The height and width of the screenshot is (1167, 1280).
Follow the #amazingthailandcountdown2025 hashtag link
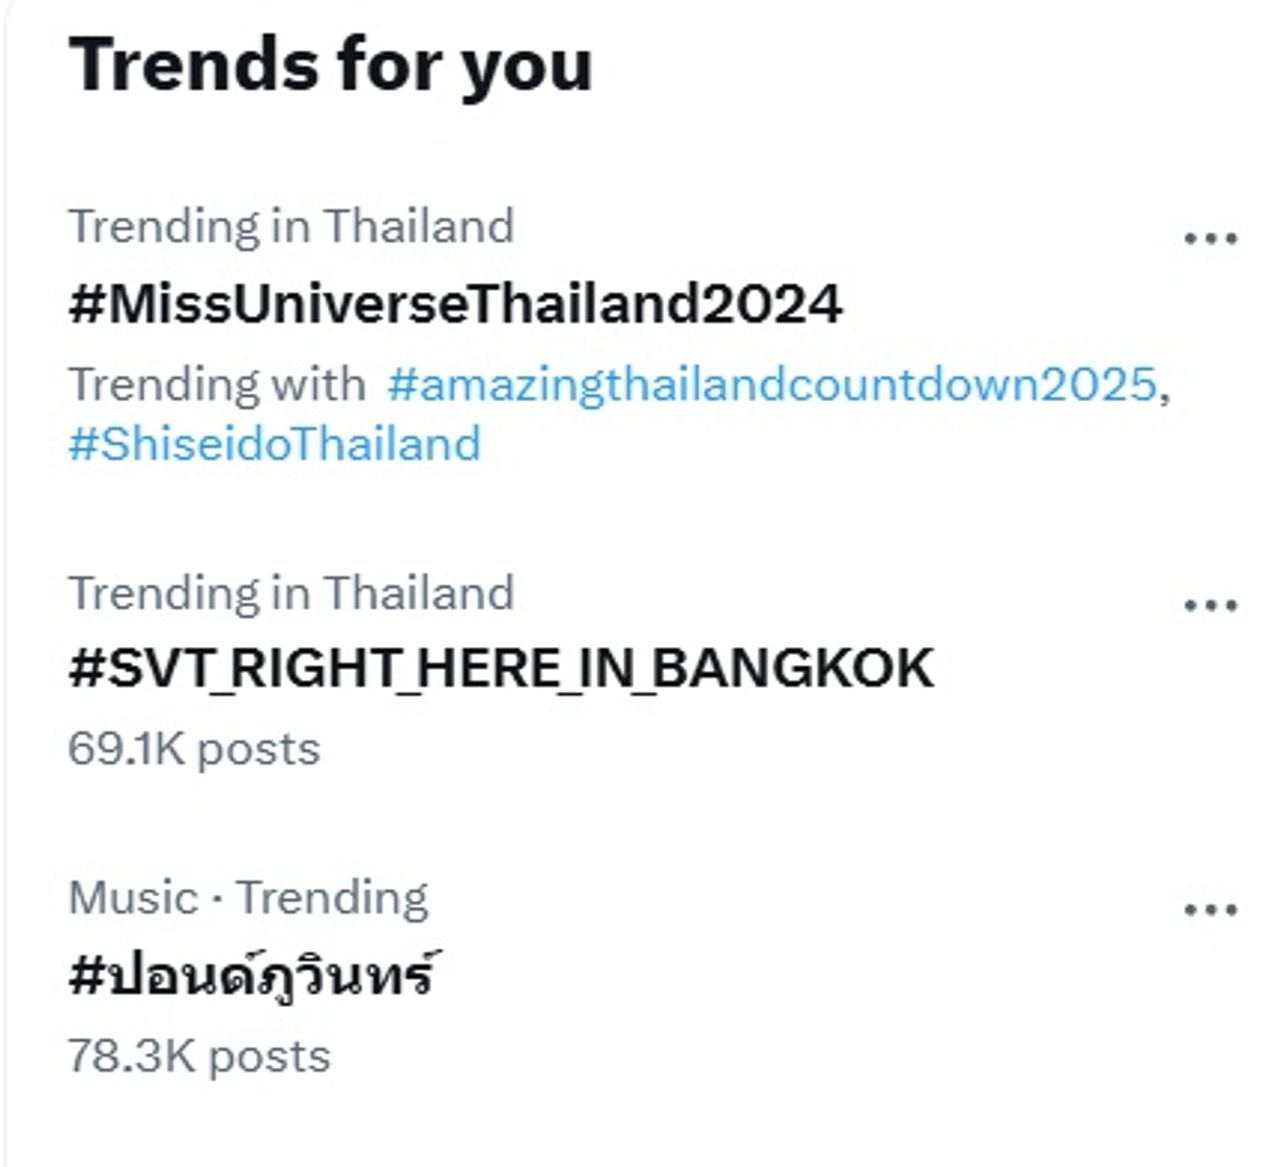coord(771,385)
